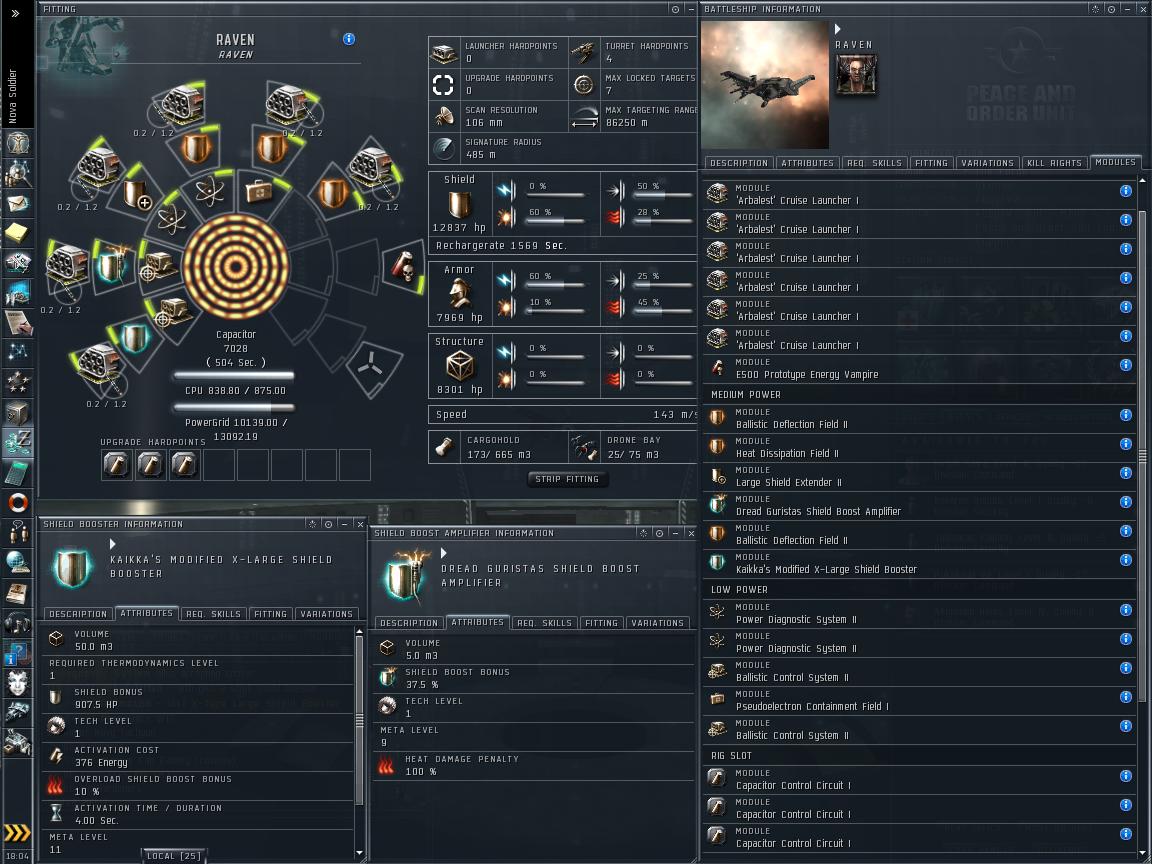The width and height of the screenshot is (1152, 864).
Task: Click the Kaikka's shield booster module in fitting wheel
Action: pyautogui.click(x=134, y=337)
